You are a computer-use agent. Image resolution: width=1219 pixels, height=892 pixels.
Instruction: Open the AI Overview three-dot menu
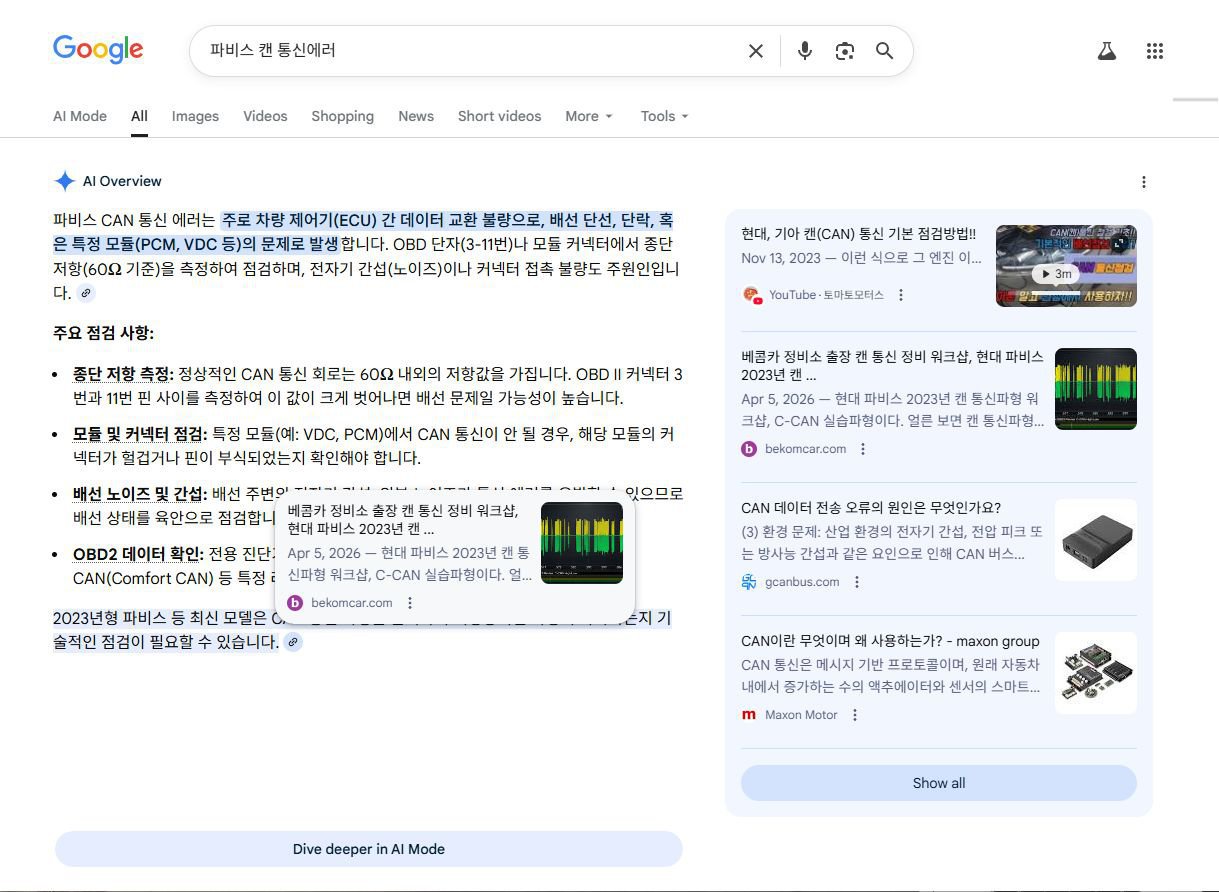click(x=1143, y=181)
